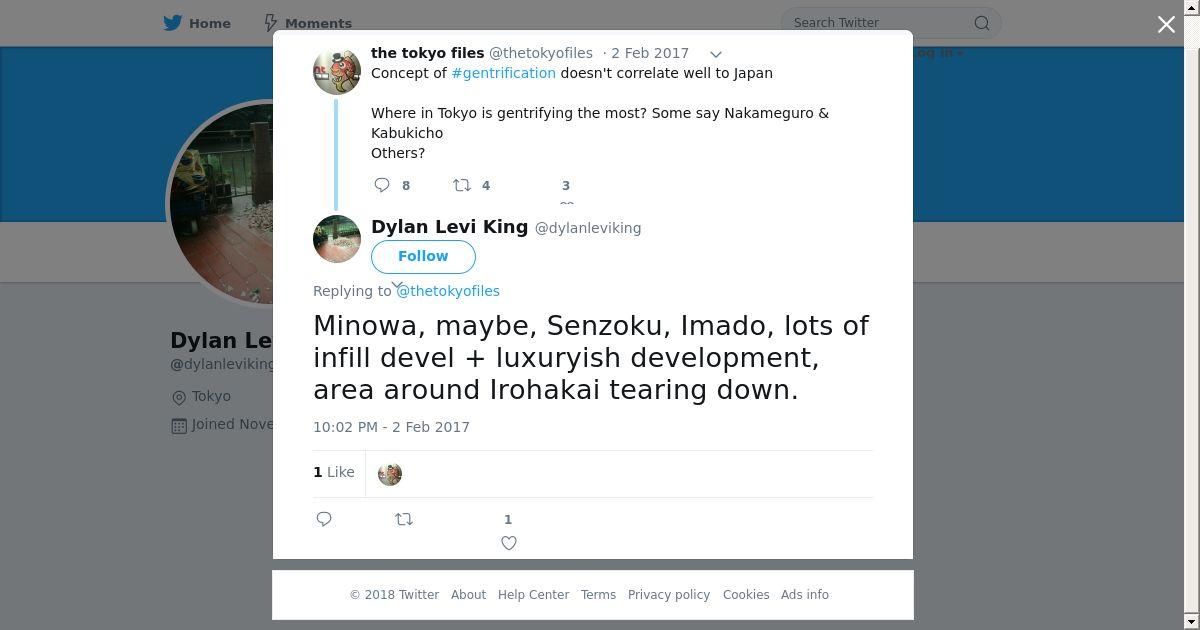This screenshot has width=1200, height=630.
Task: Go to Home tab
Action: (x=198, y=23)
